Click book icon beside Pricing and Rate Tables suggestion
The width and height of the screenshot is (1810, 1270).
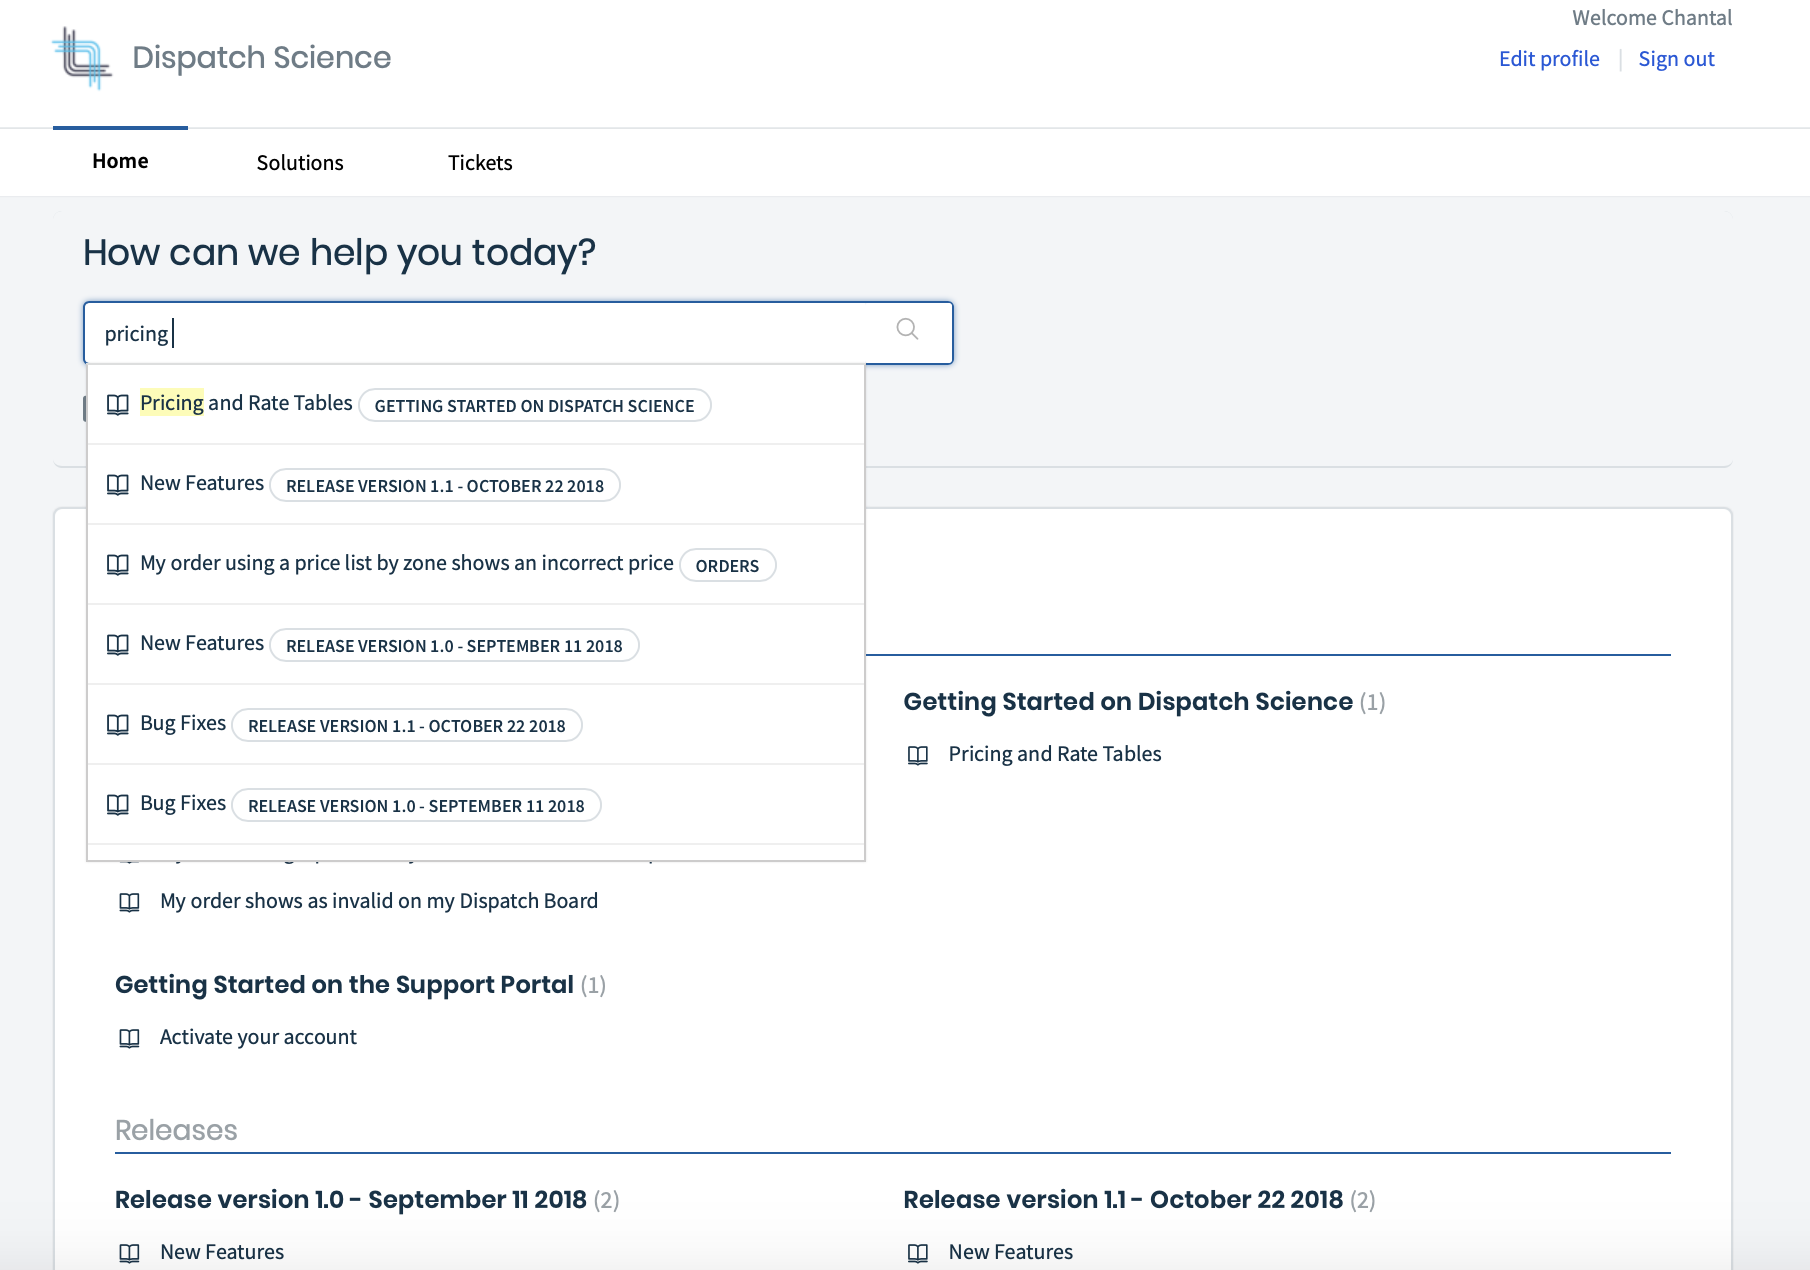(118, 404)
